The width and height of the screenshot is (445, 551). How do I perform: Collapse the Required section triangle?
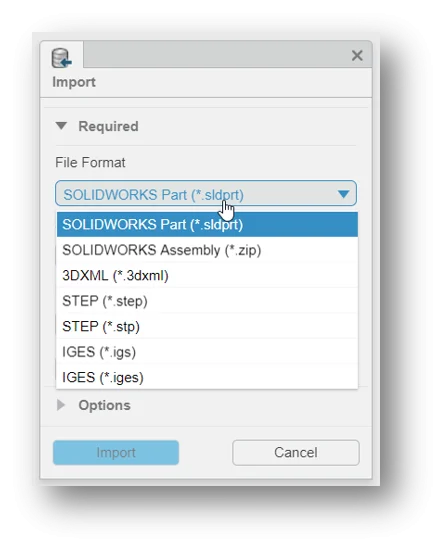click(x=61, y=126)
